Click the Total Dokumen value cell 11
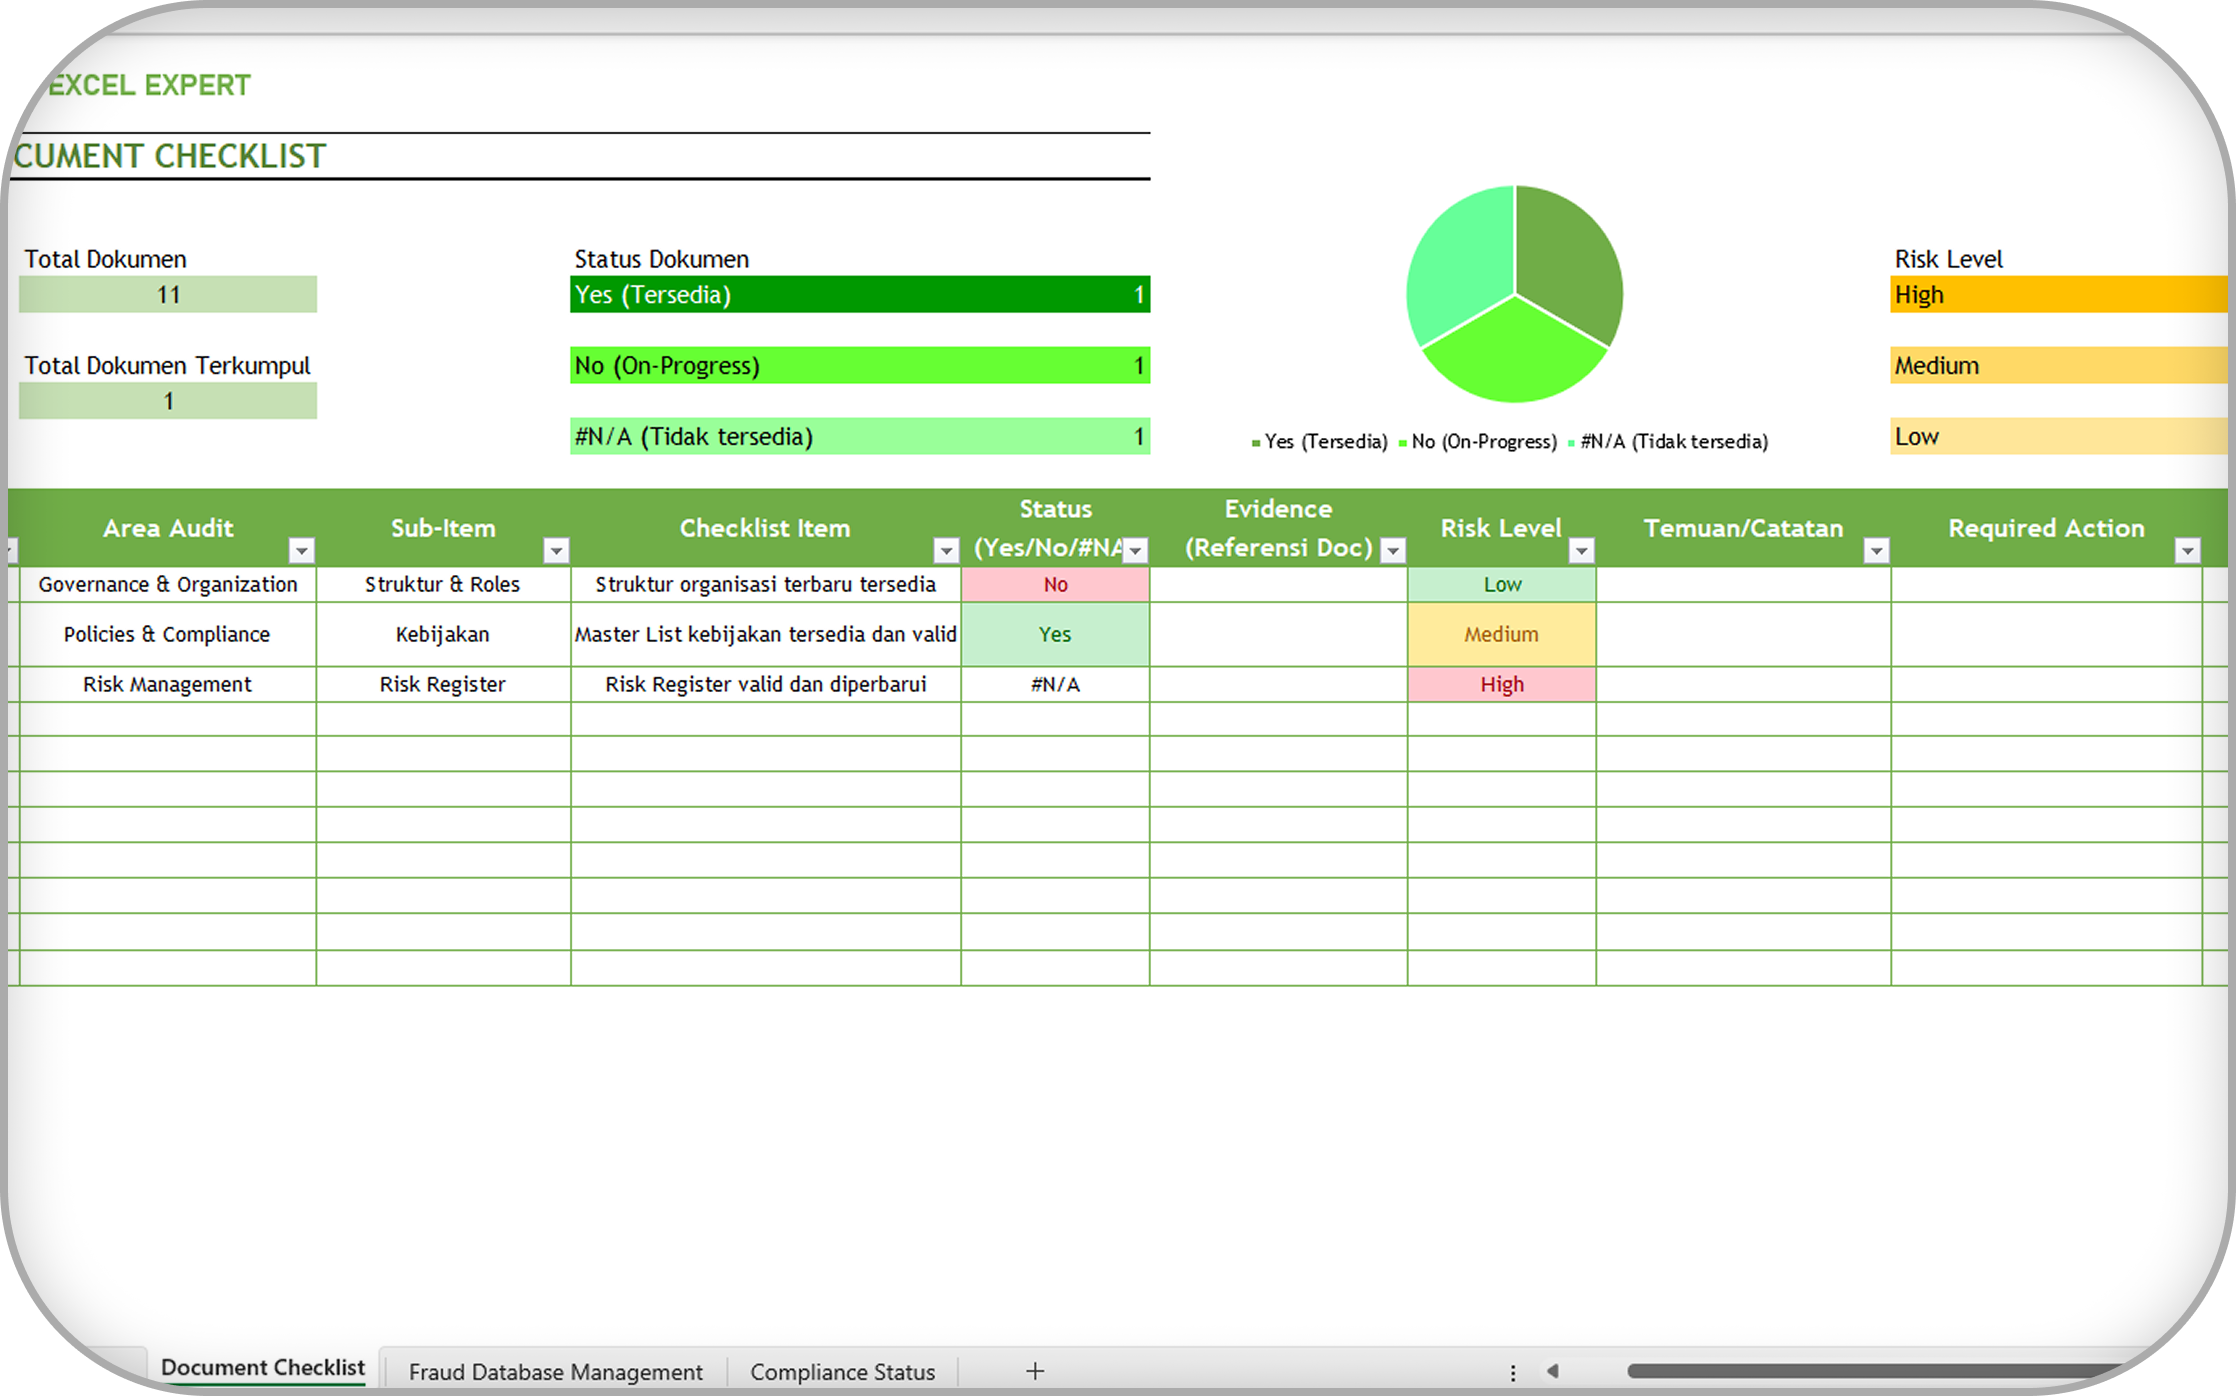Screen dimensions: 2236x1396 click(x=168, y=295)
